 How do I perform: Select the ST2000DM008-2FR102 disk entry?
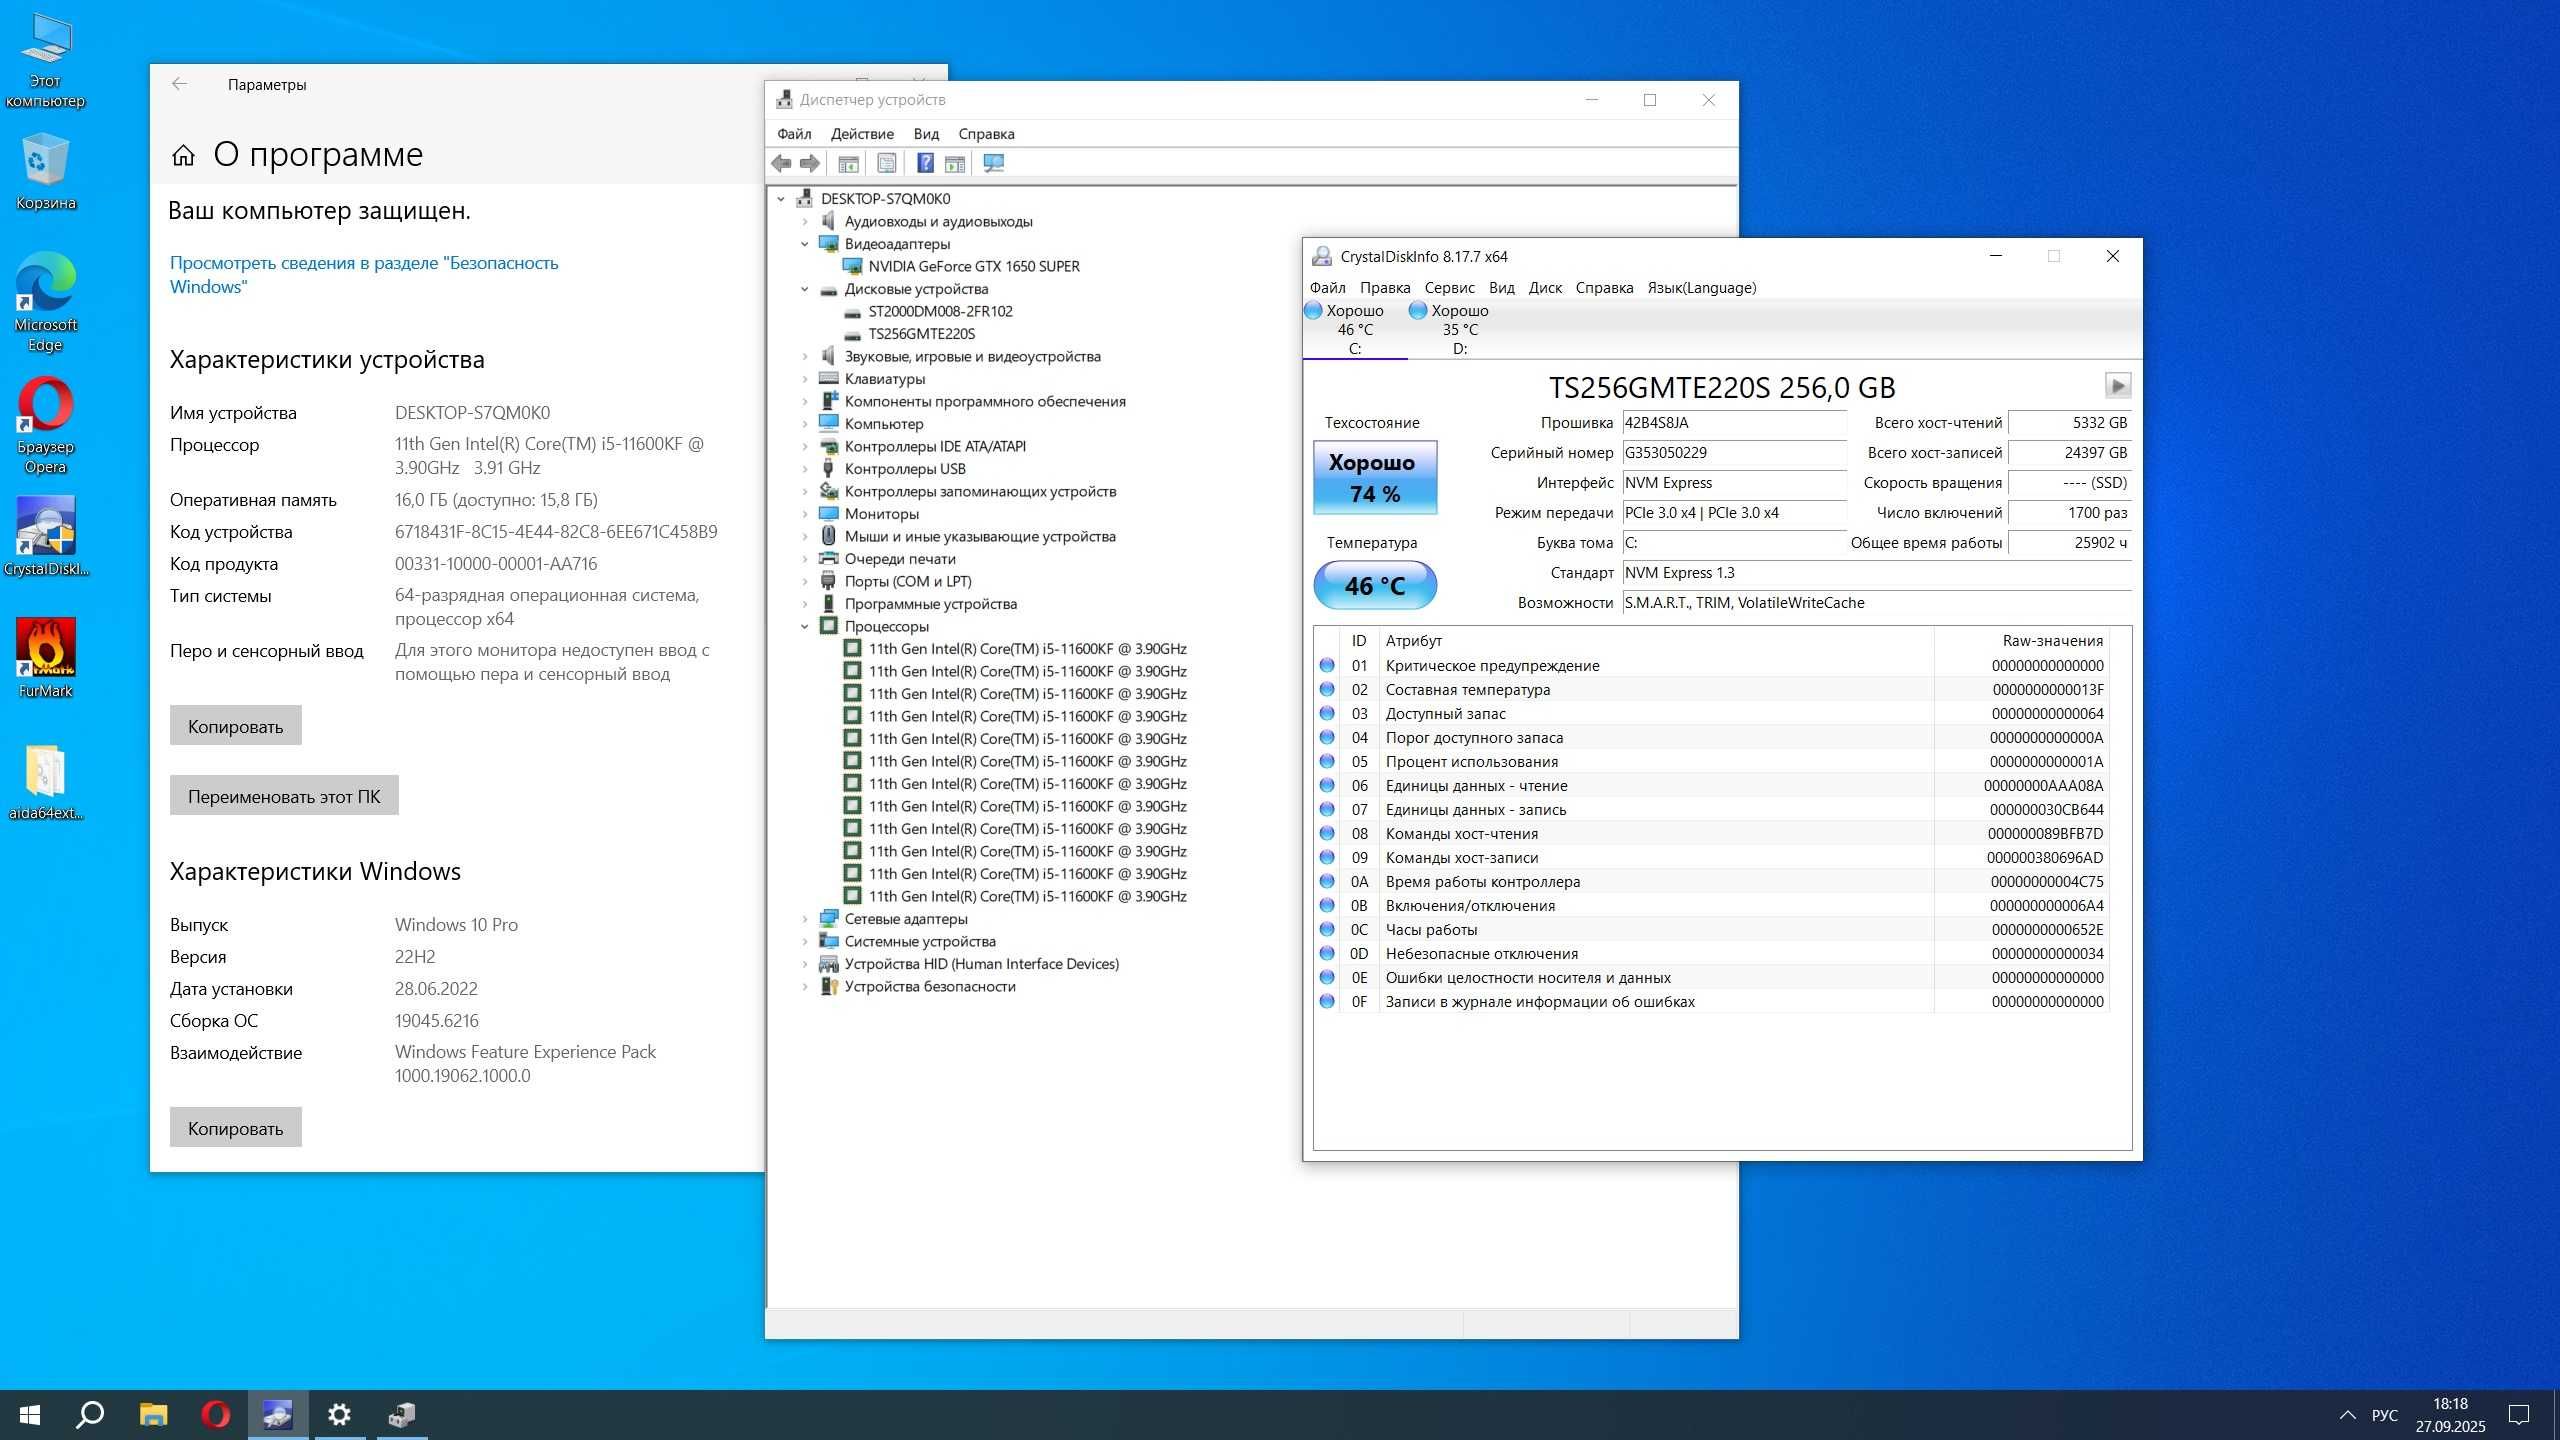940,311
